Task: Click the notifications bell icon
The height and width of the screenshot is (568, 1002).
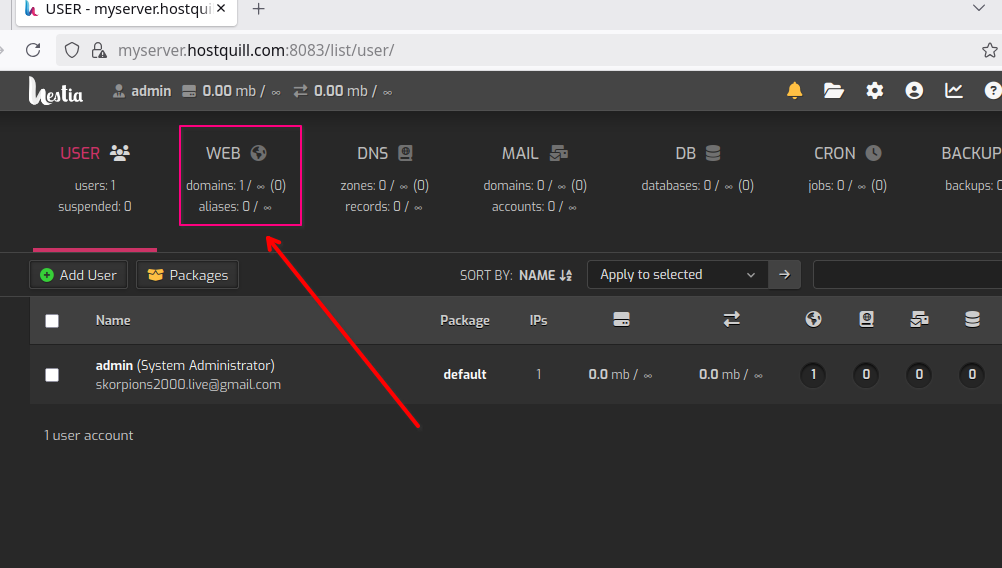Action: click(x=794, y=91)
